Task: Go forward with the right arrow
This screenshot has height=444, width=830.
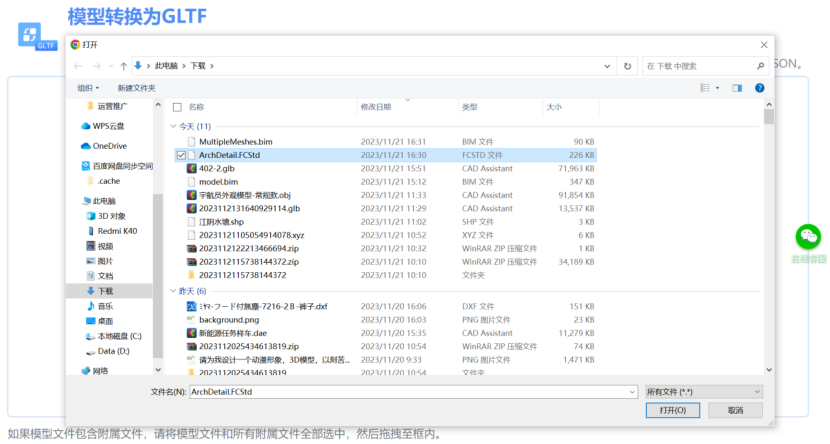Action: [96, 66]
